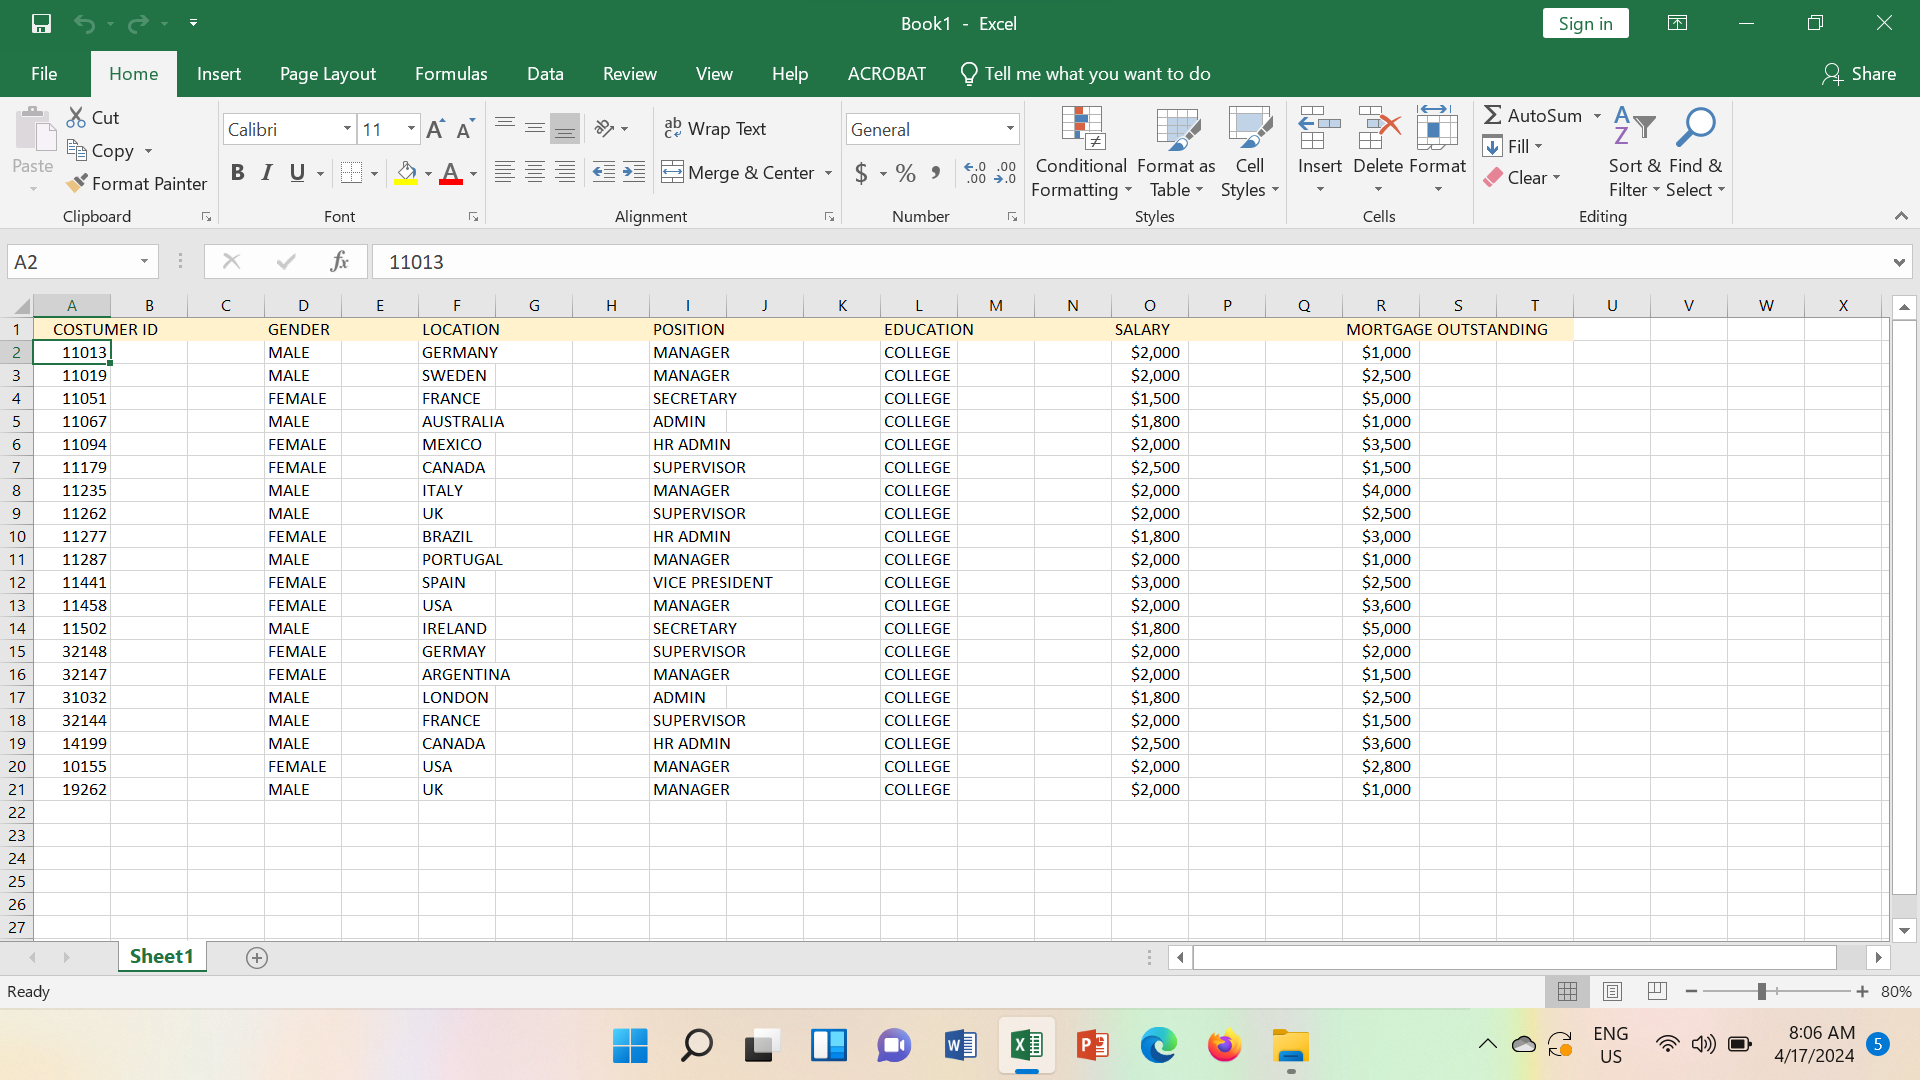Open the Name Box dropdown arrow
The image size is (1920, 1080).
point(144,261)
